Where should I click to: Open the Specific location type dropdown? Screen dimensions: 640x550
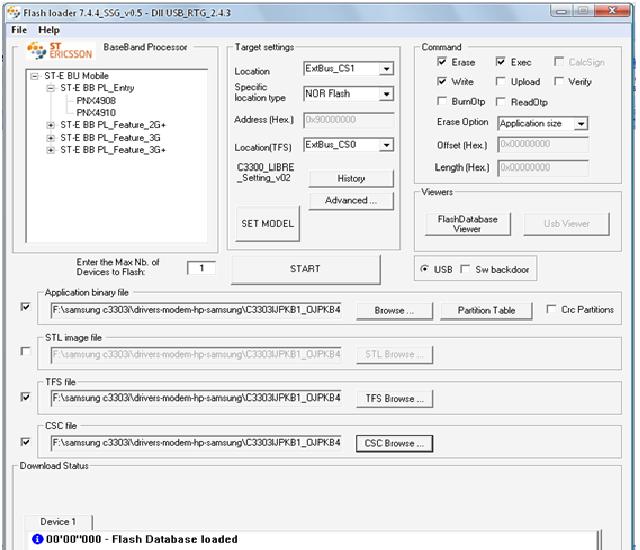pyautogui.click(x=386, y=94)
